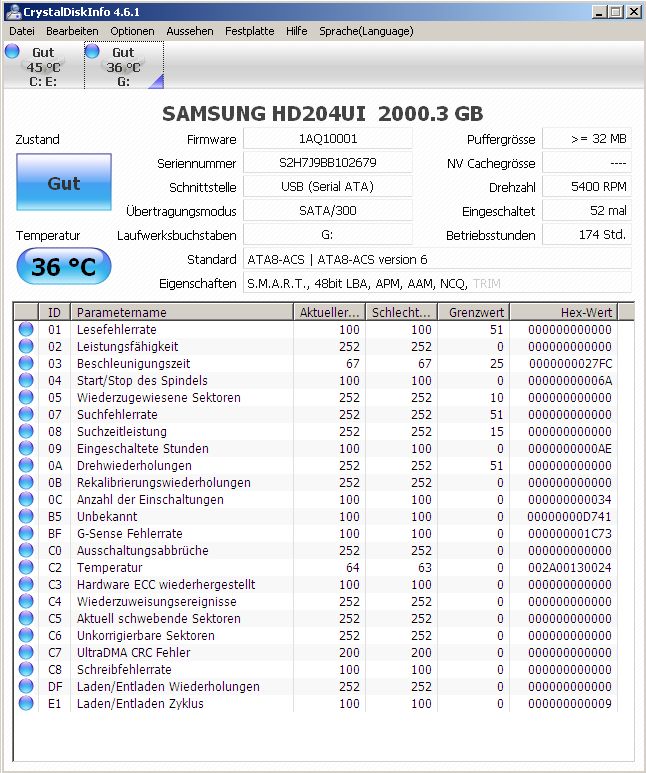Viewport: 646px width, 773px height.
Task: Select the C: E: drive tab at 45 °C
Action: tap(43, 66)
